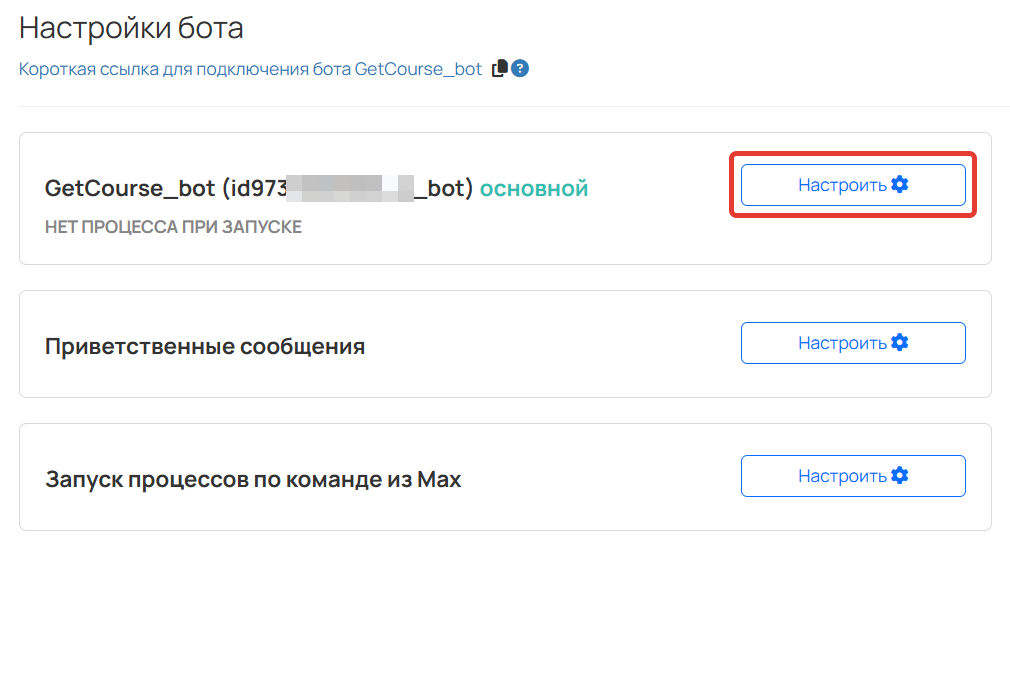The image size is (1010, 693).
Task: Click Настроить for Запуск процессов по команде из Max
Action: click(x=852, y=476)
